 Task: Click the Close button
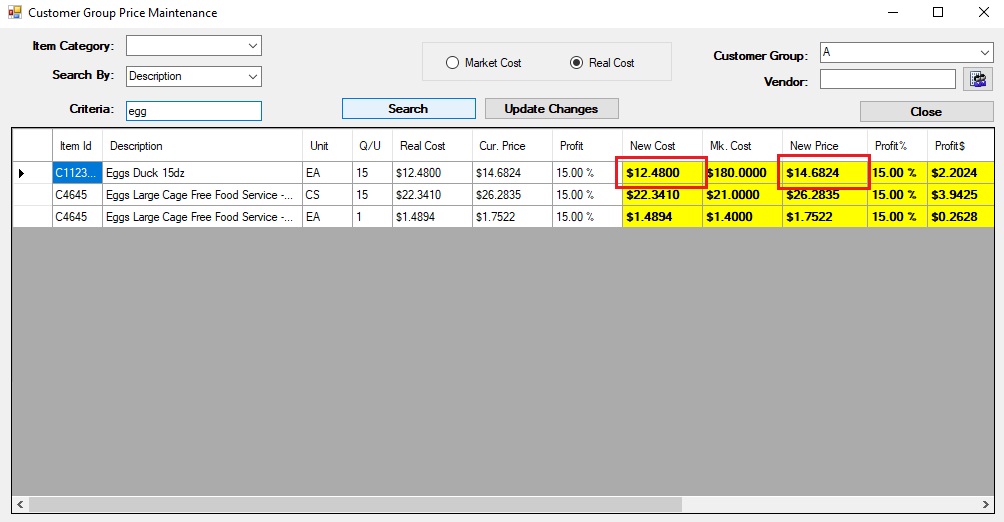pos(926,111)
